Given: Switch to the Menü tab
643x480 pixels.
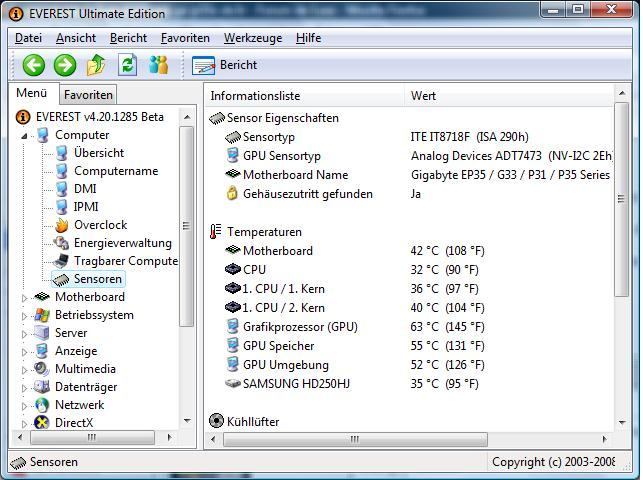Looking at the screenshot, I should [32, 93].
